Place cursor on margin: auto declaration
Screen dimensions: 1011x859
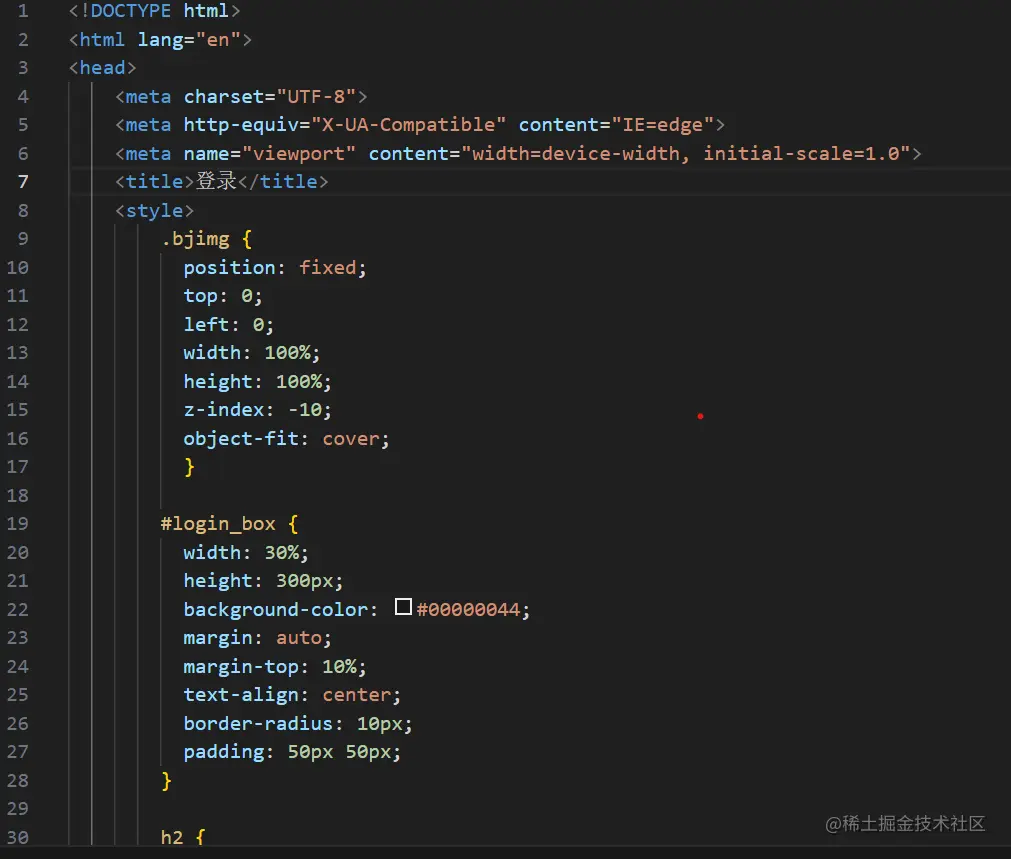257,638
